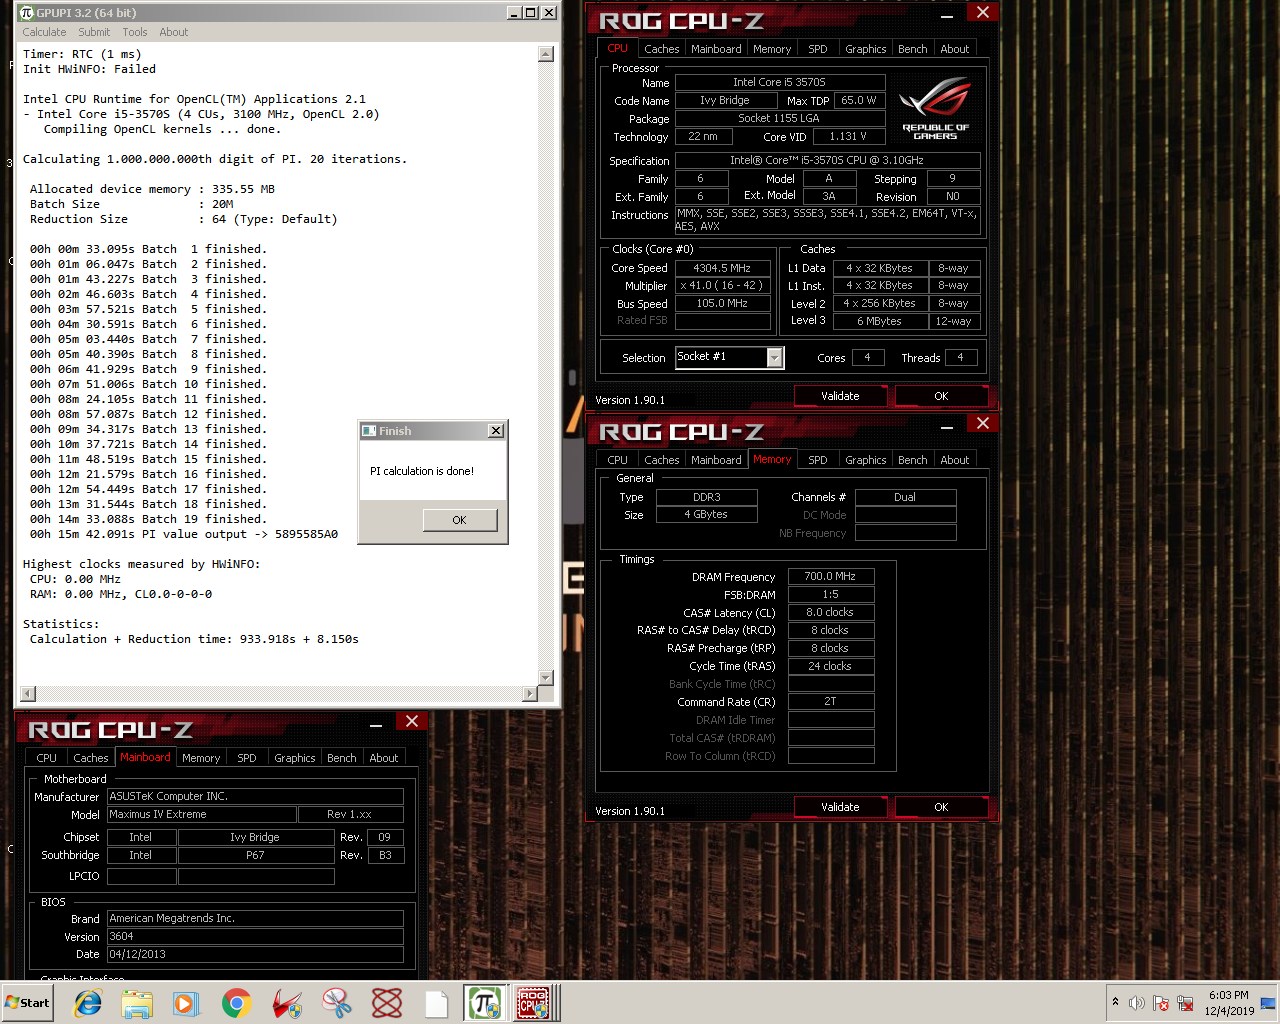The width and height of the screenshot is (1280, 1024).
Task: Click the ROG Republic of Gamers logo
Action: coord(936,109)
